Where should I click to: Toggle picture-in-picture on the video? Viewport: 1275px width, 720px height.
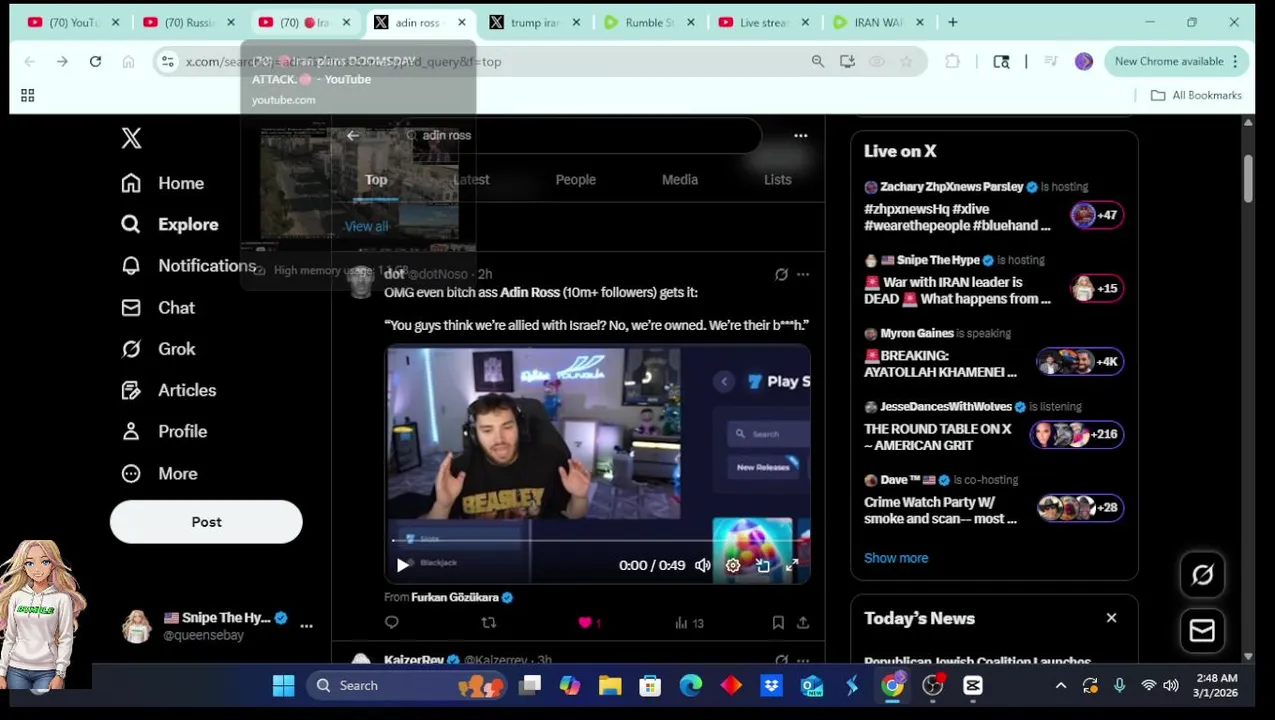coord(763,565)
